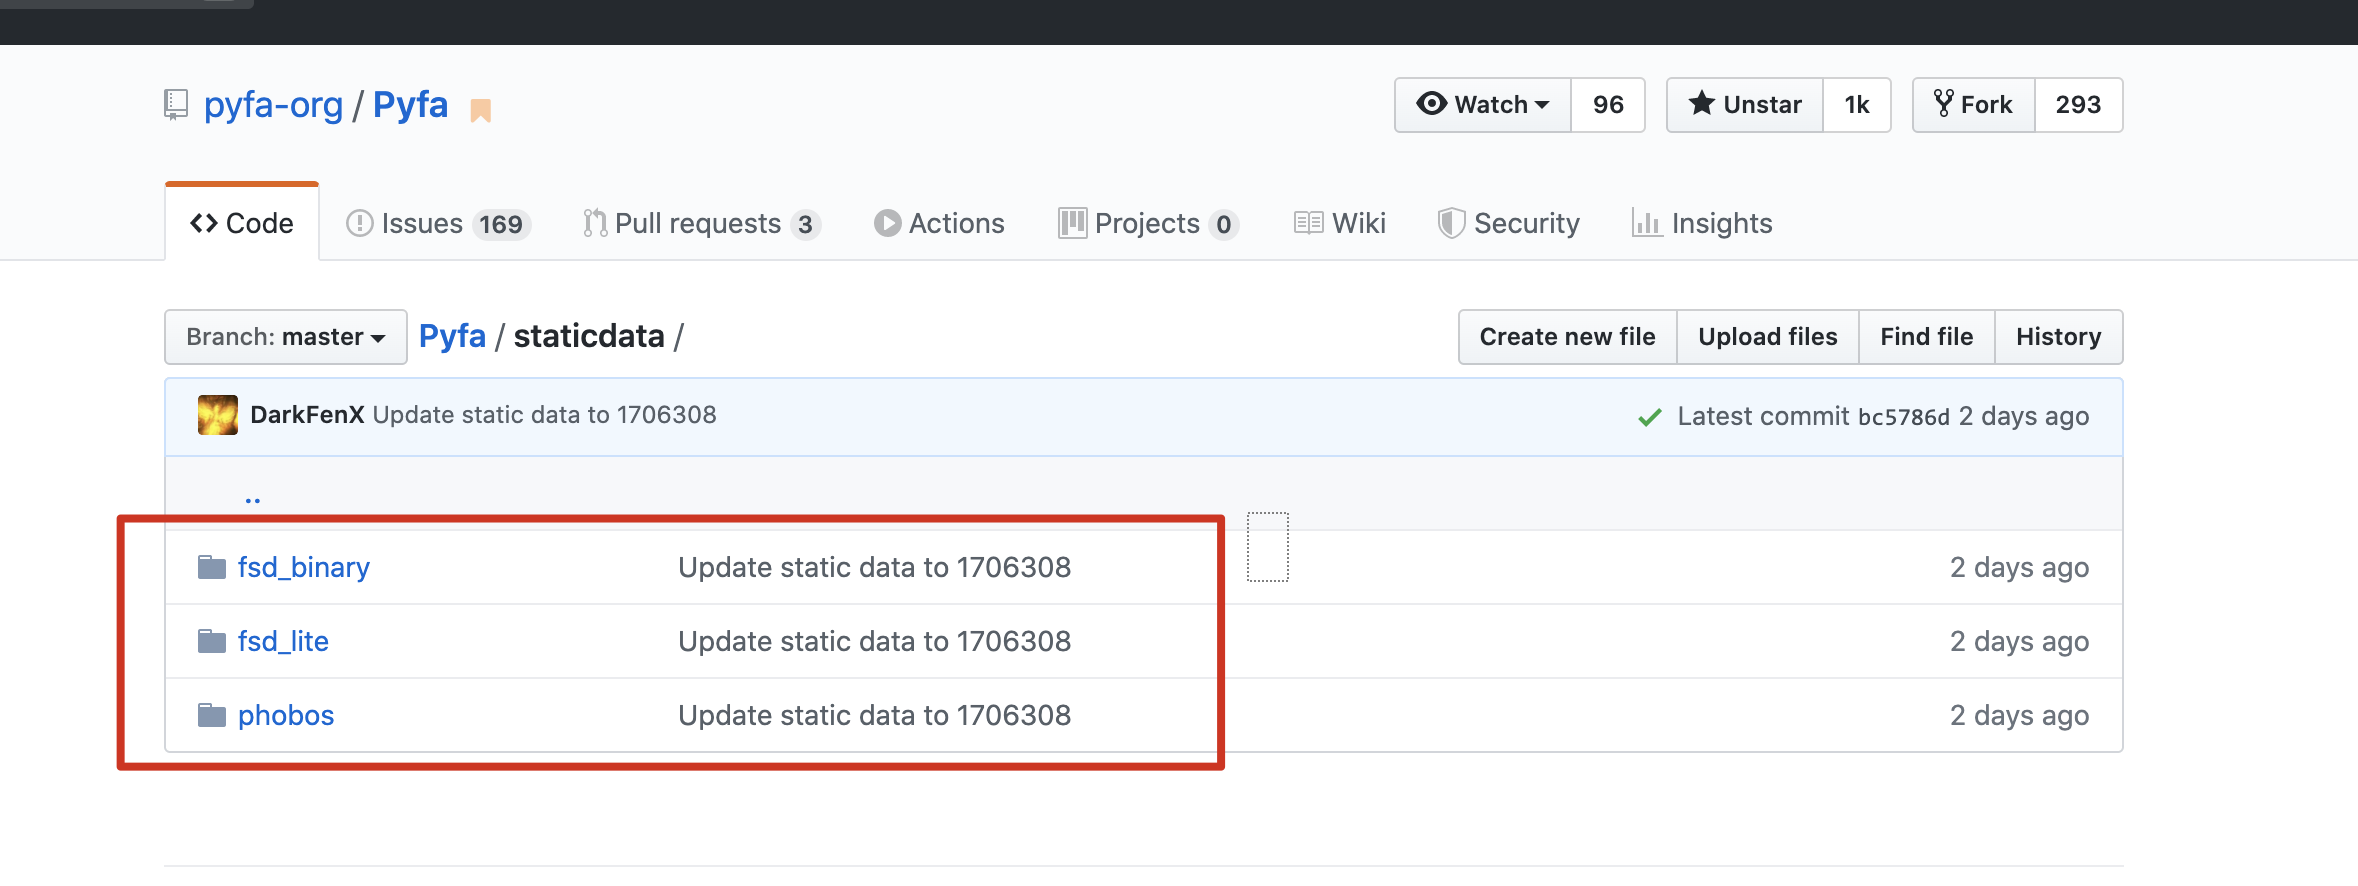Open the Issues tab
This screenshot has height=886, width=2358.
click(438, 223)
